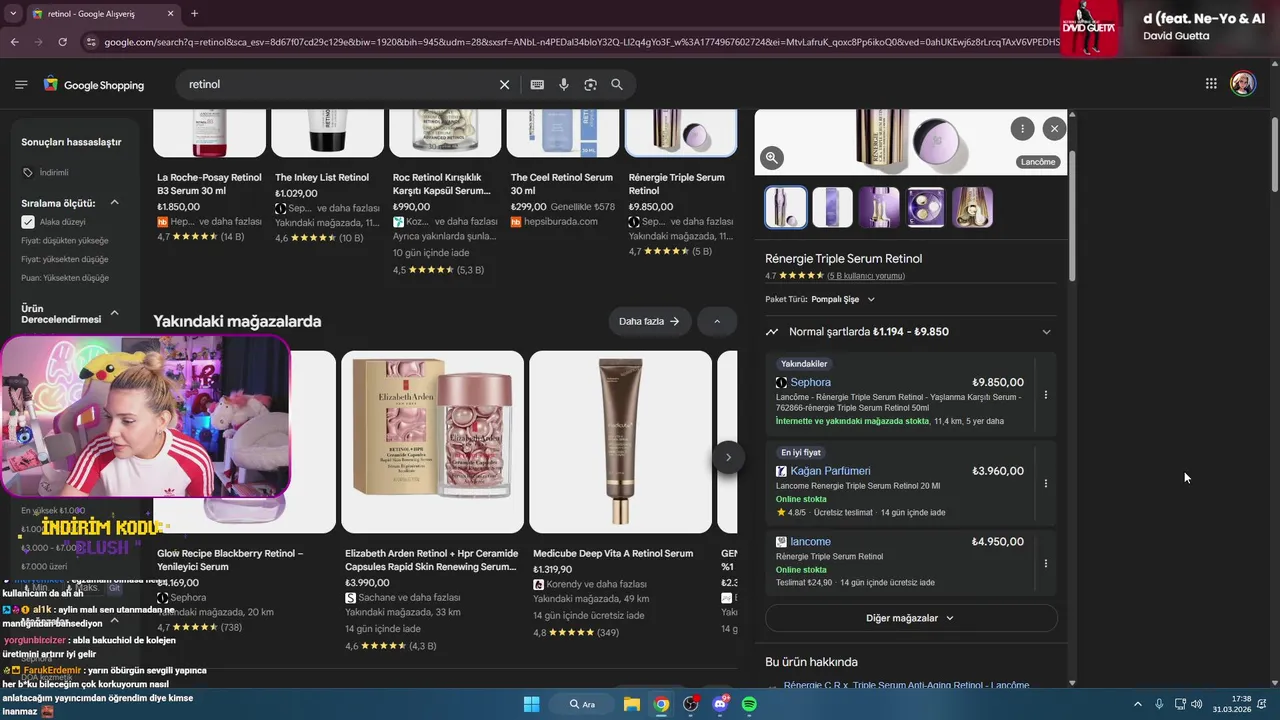This screenshot has height=720, width=1280.
Task: Click Daha fazla for nearby stores
Action: pos(649,321)
